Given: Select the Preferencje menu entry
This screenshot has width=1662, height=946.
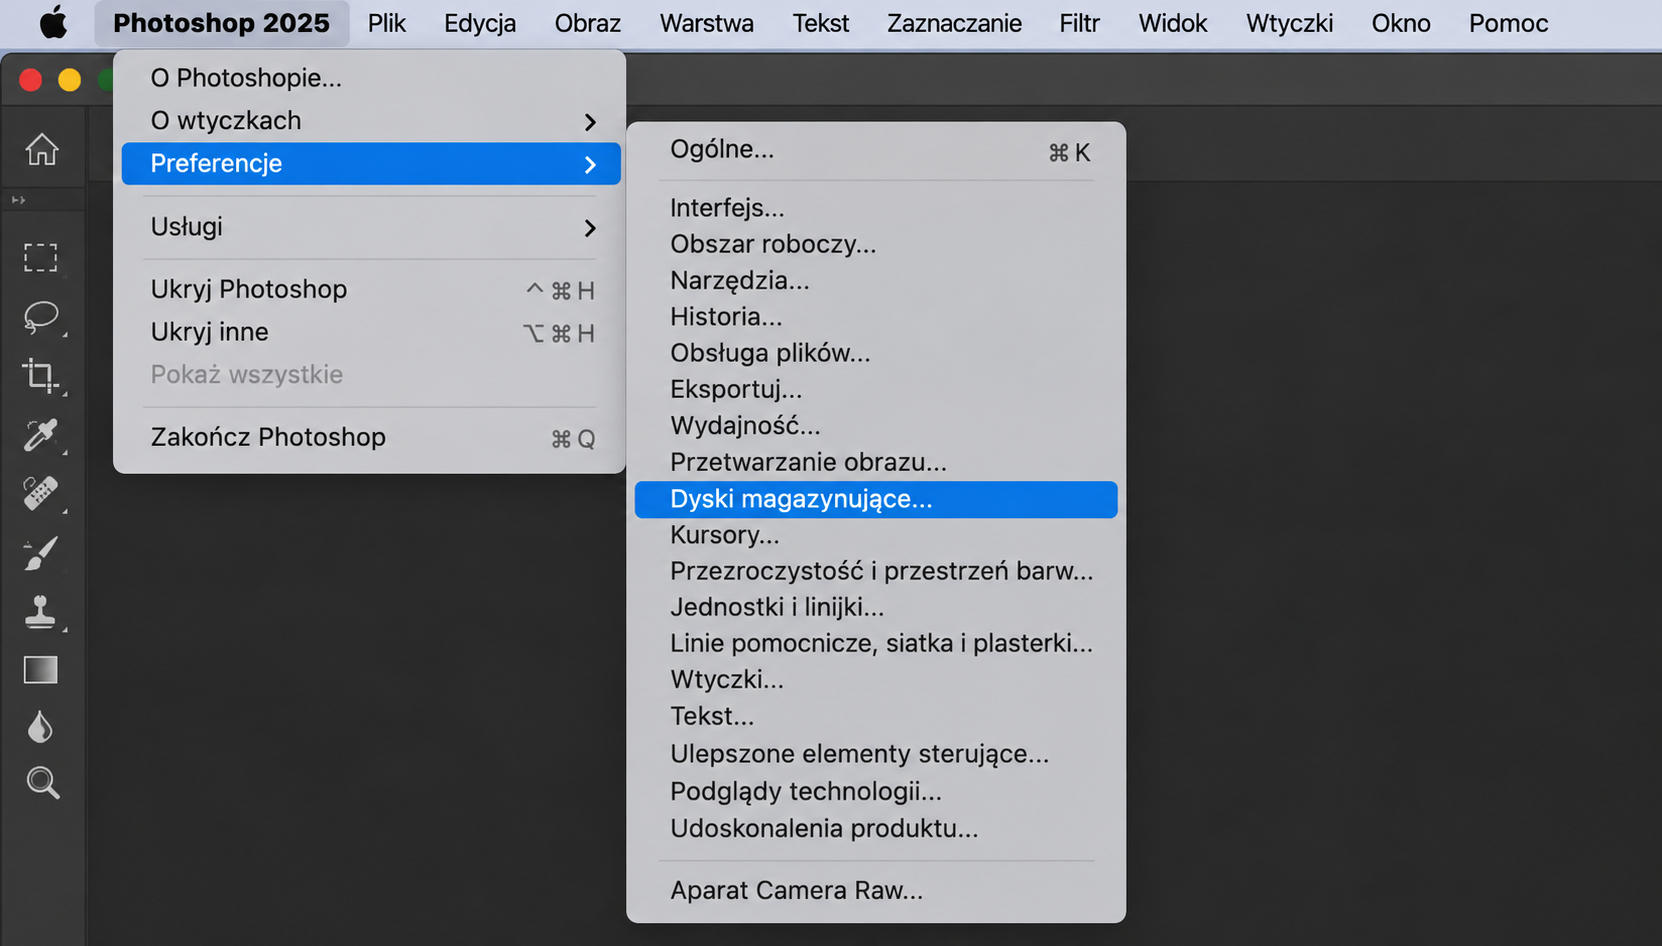Looking at the screenshot, I should (371, 164).
